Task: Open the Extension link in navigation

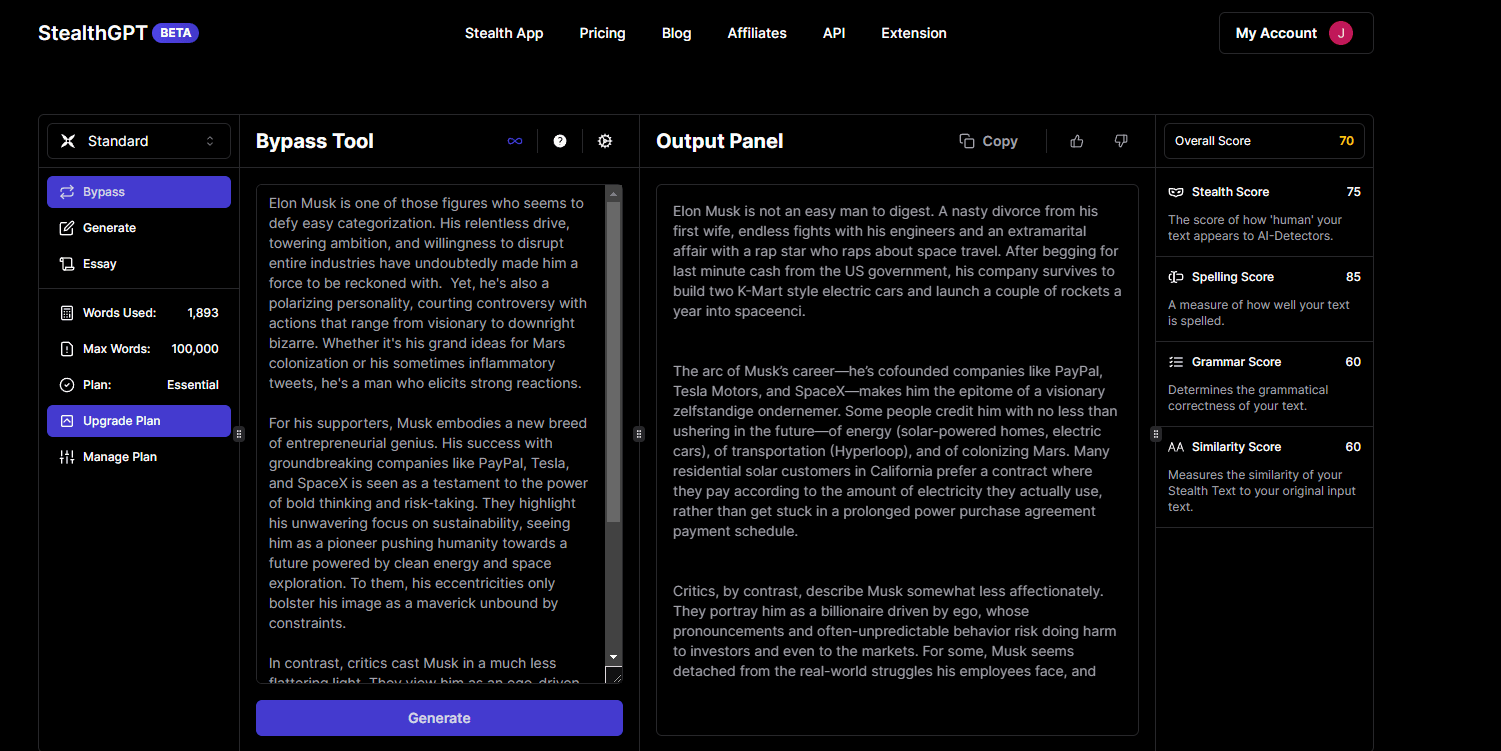Action: 913,33
